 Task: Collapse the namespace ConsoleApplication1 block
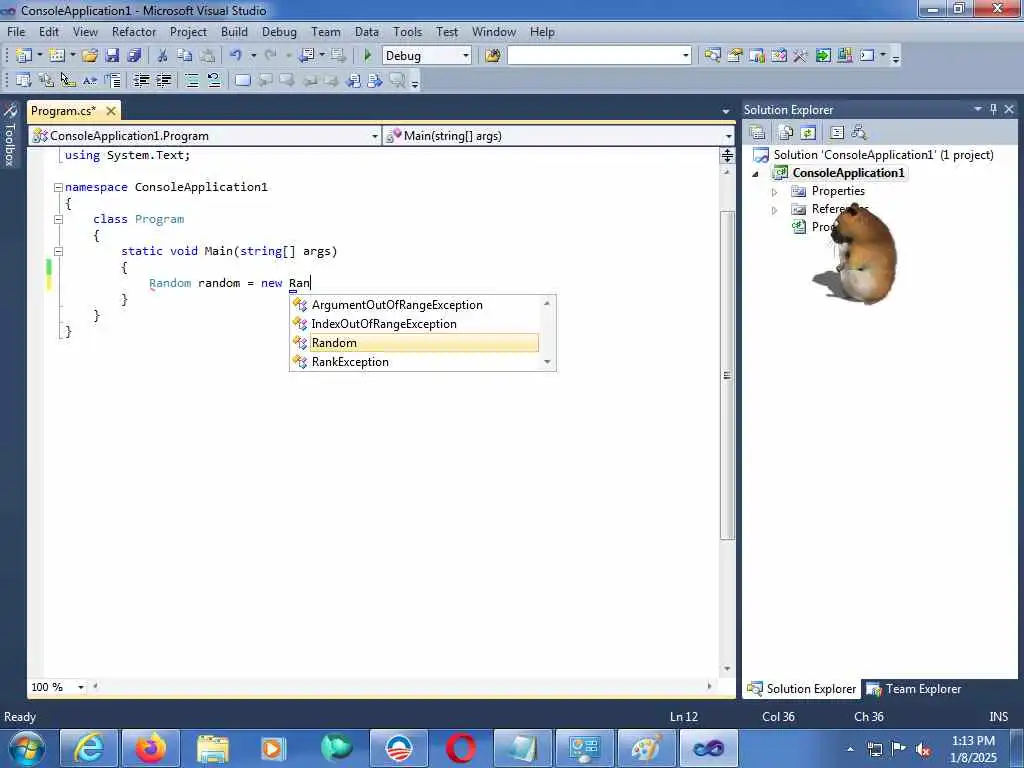58,187
